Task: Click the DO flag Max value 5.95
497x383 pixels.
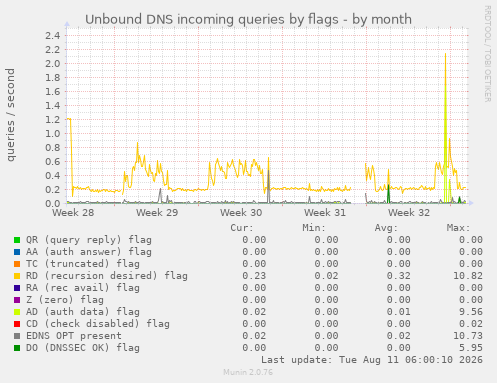Action: pos(471,348)
